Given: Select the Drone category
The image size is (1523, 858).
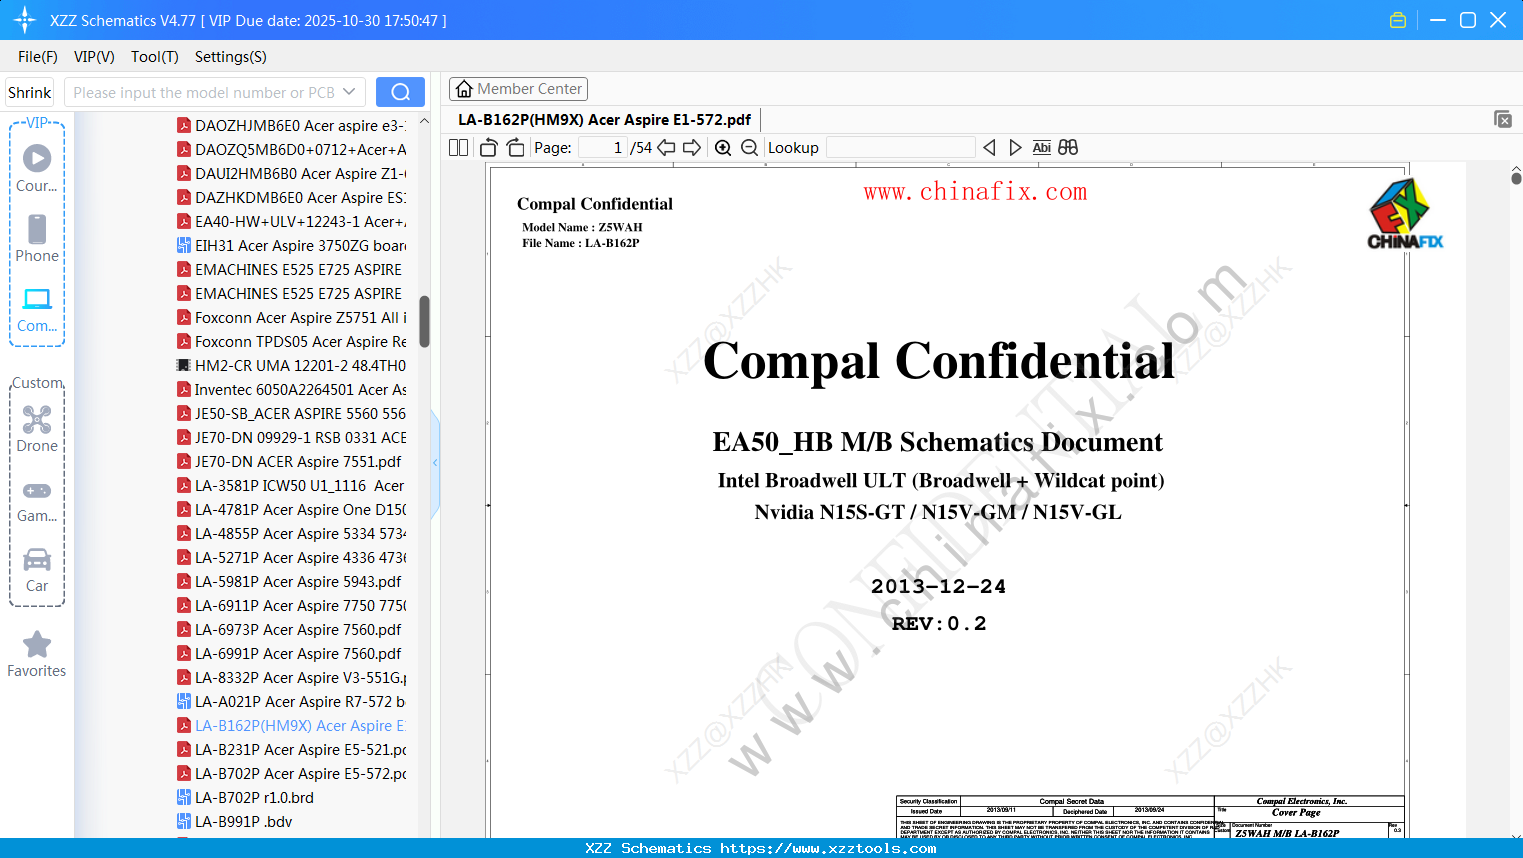Looking at the screenshot, I should [x=37, y=429].
